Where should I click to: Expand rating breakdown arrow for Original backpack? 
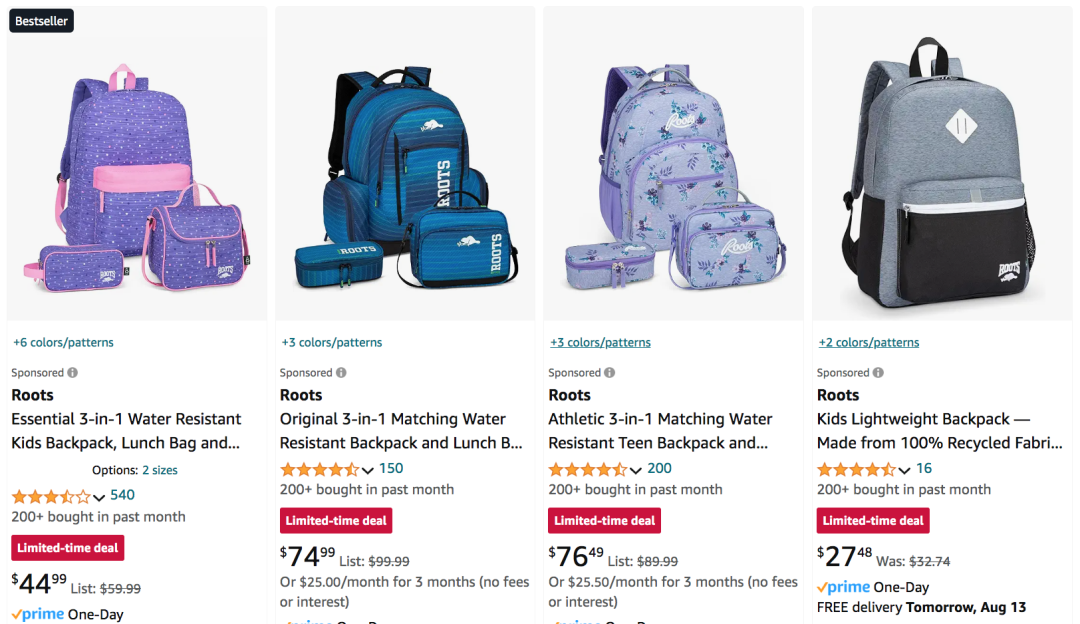pos(368,470)
